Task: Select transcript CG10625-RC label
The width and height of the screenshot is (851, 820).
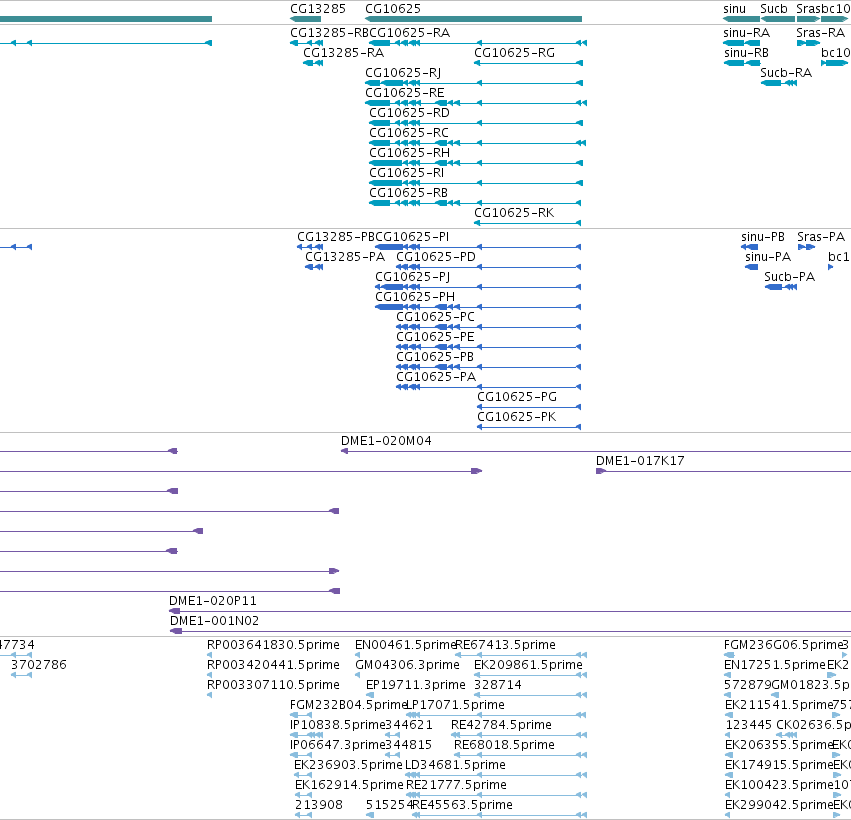Action: coord(409,134)
